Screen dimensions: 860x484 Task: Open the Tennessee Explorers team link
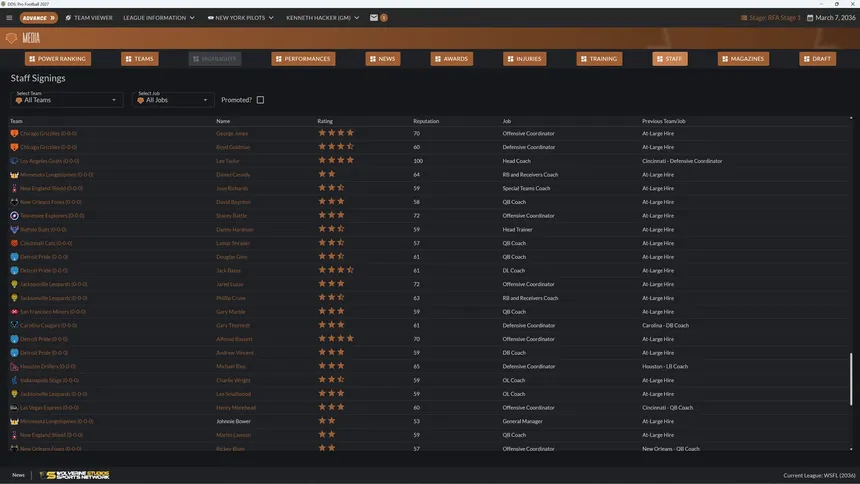pos(52,216)
